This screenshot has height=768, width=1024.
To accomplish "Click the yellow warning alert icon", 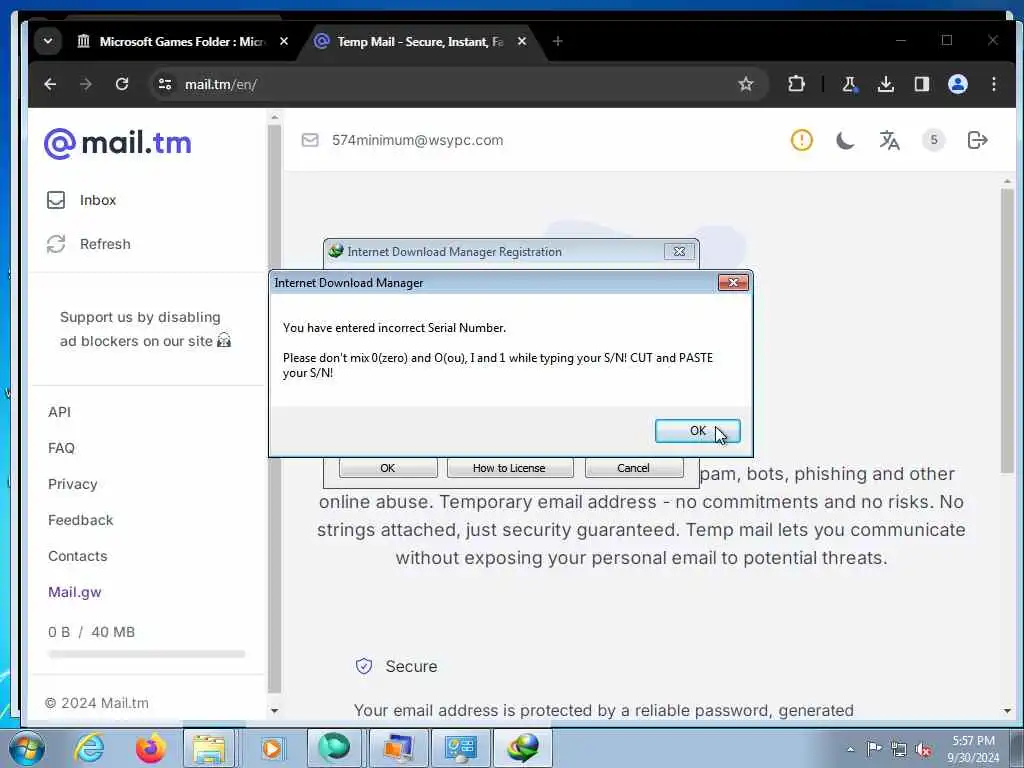I will click(801, 140).
